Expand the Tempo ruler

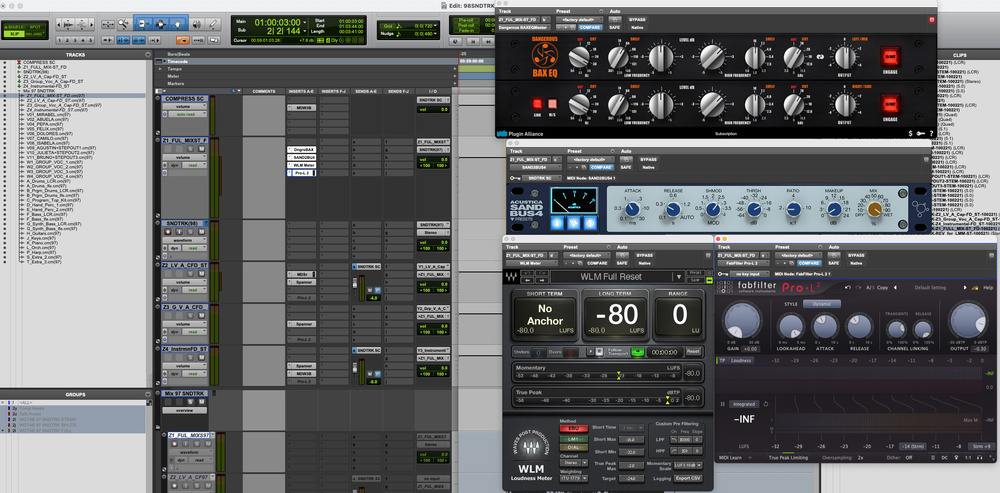159,68
